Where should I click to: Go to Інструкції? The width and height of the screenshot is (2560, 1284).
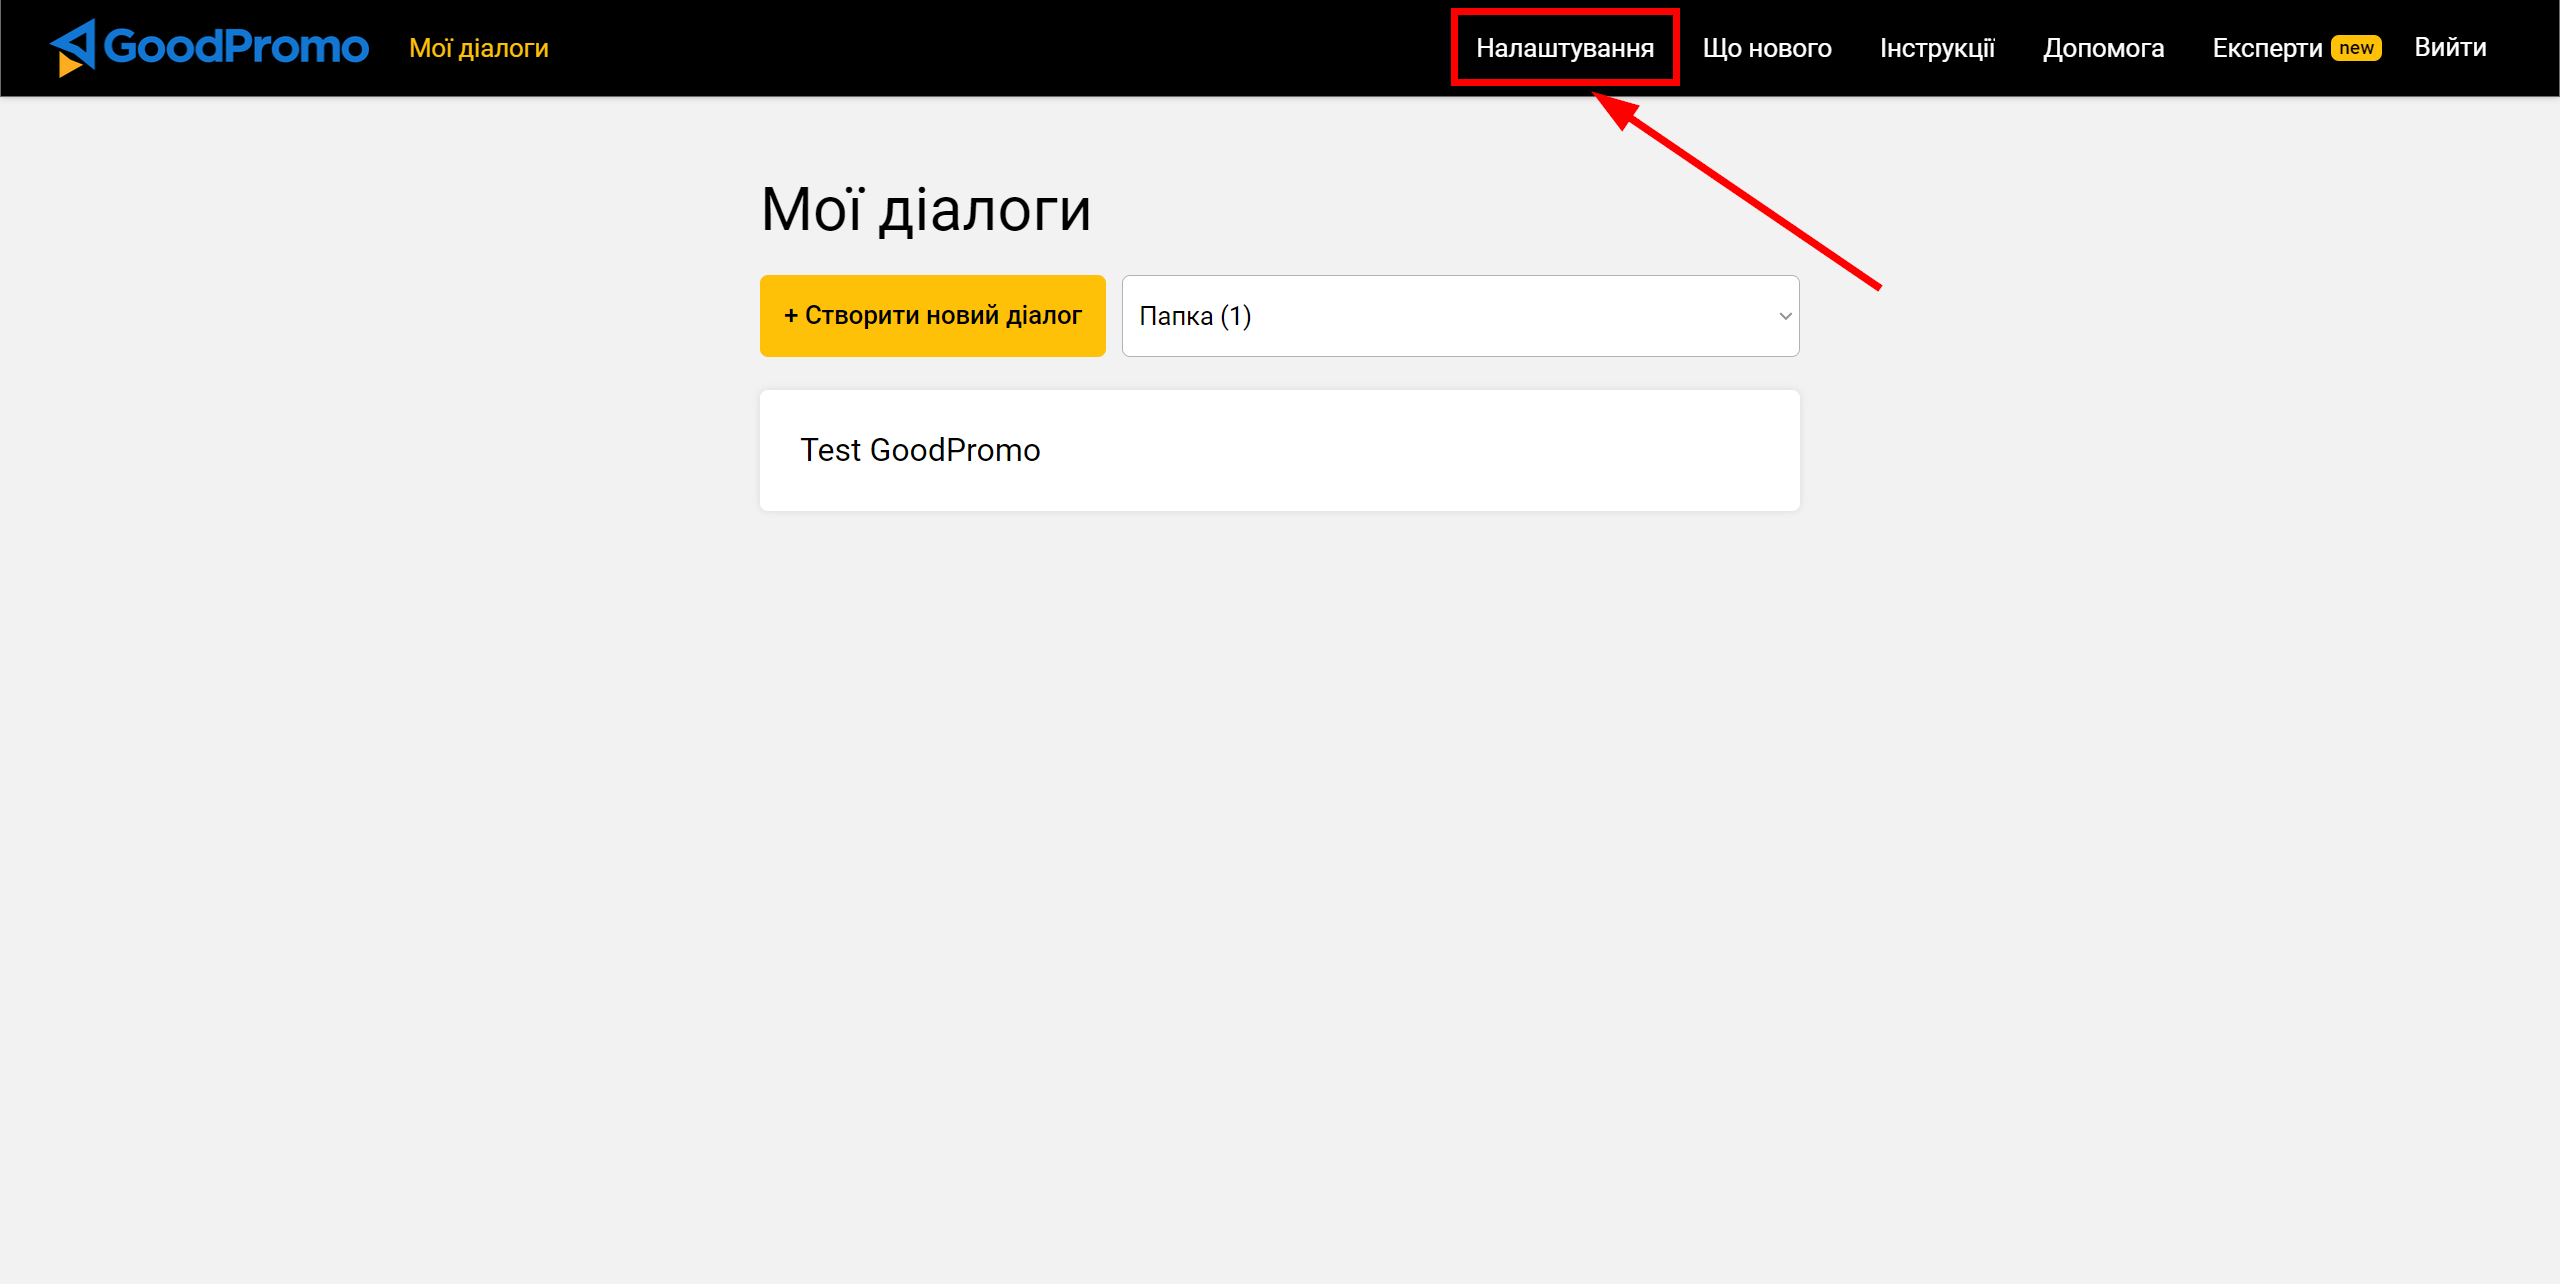(1937, 48)
